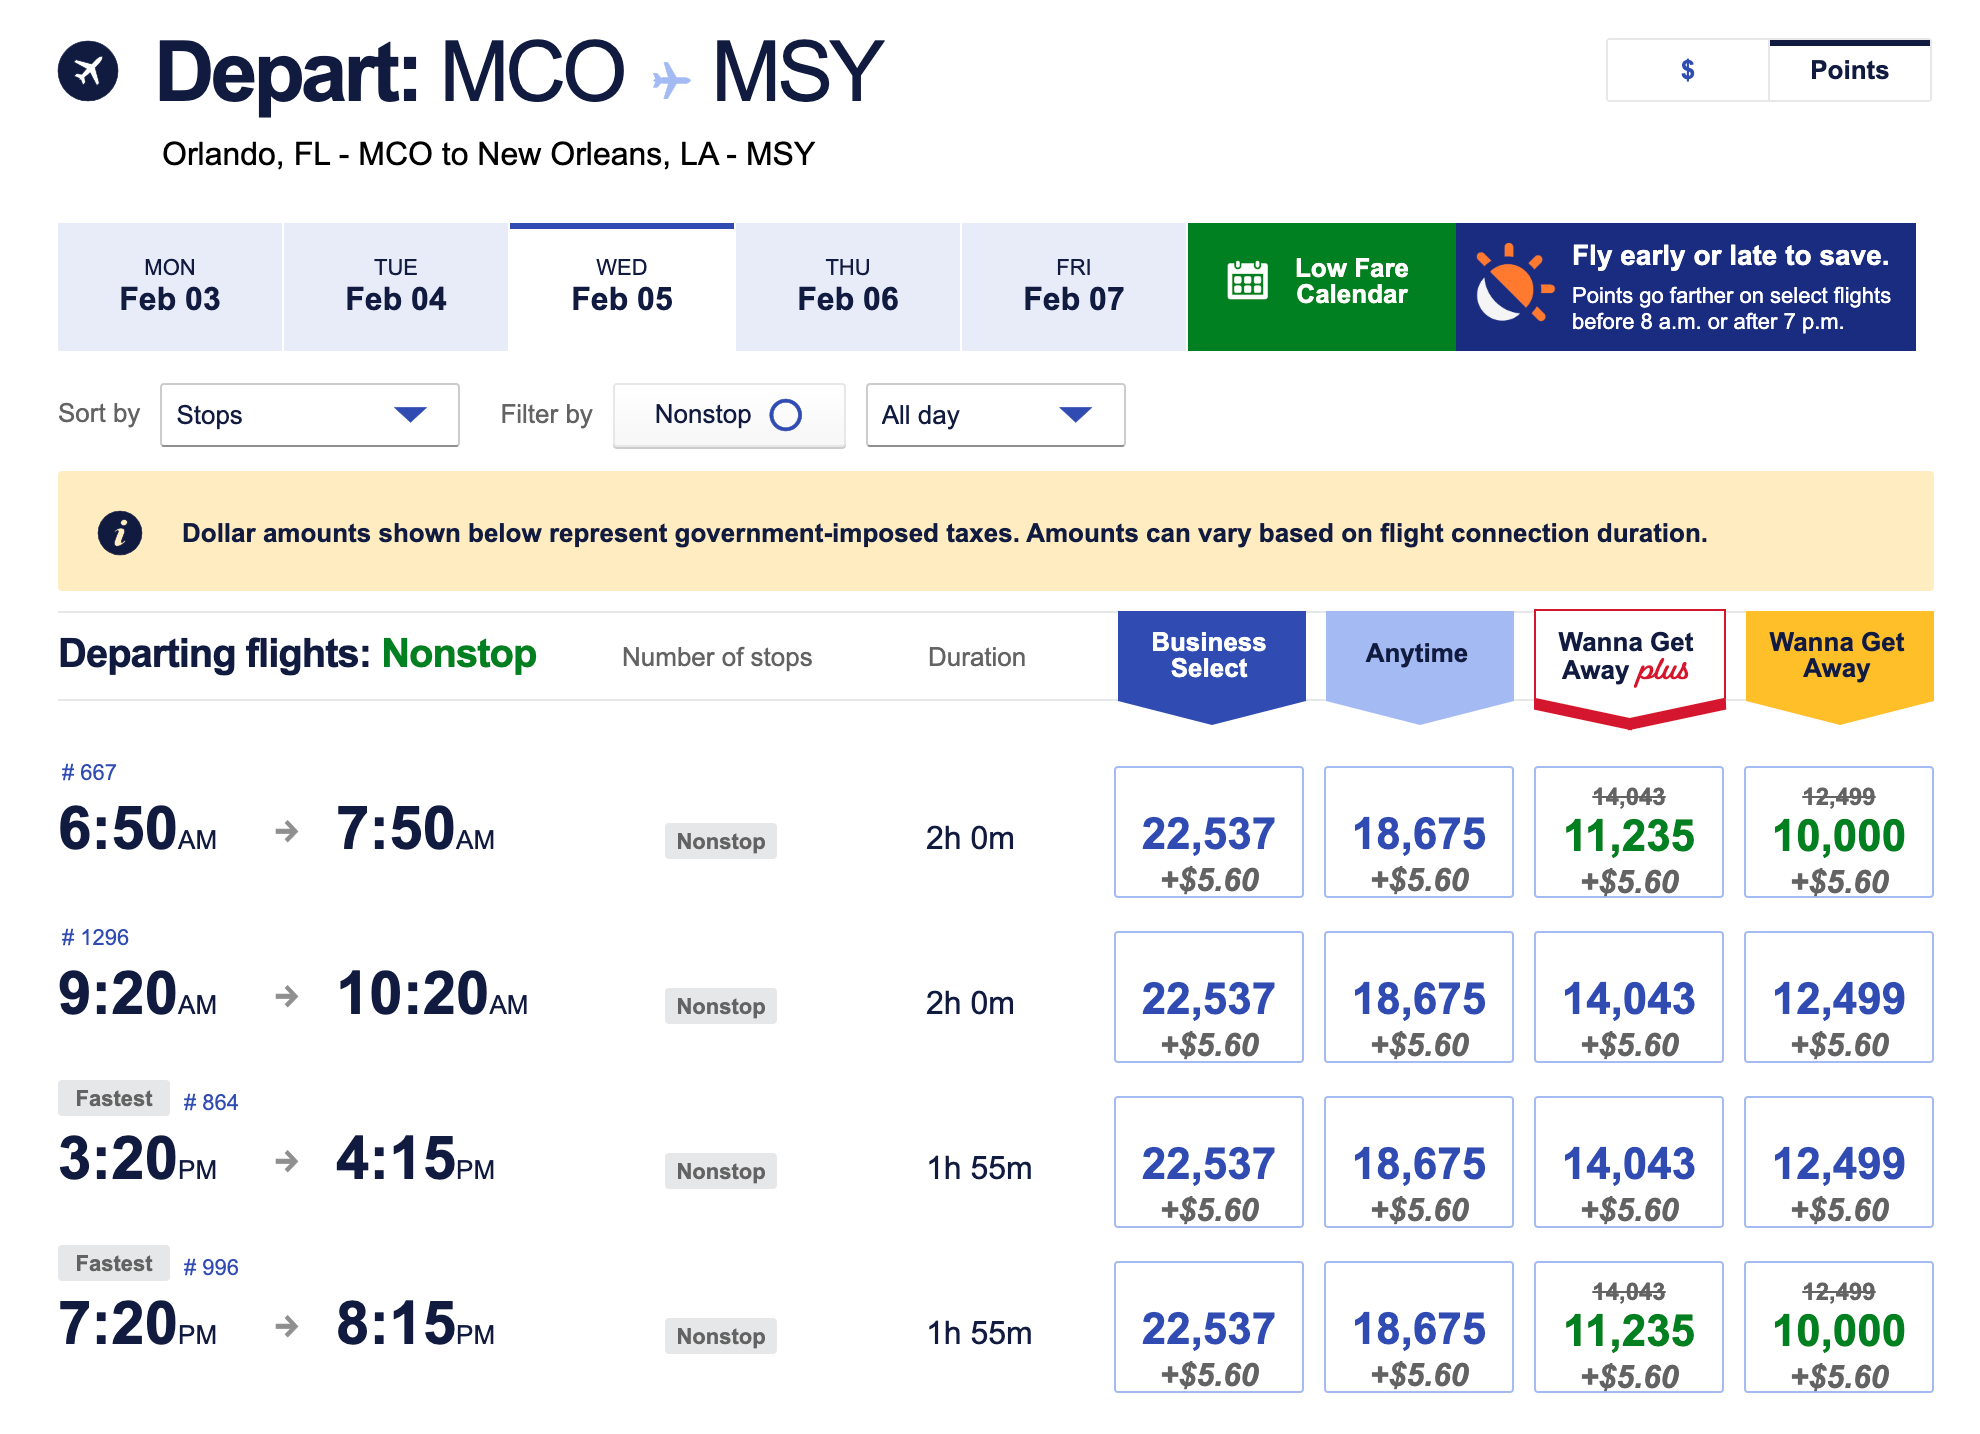Click the arrow between flight 1296's times
The image size is (1980, 1434).
point(288,996)
